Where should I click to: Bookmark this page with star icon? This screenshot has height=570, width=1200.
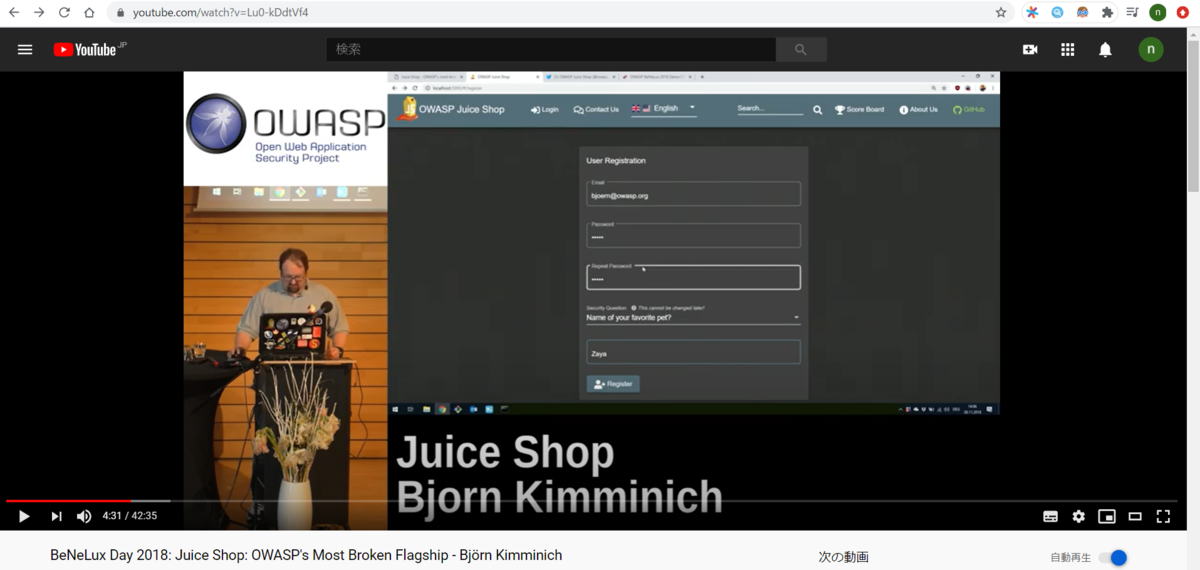click(1001, 13)
